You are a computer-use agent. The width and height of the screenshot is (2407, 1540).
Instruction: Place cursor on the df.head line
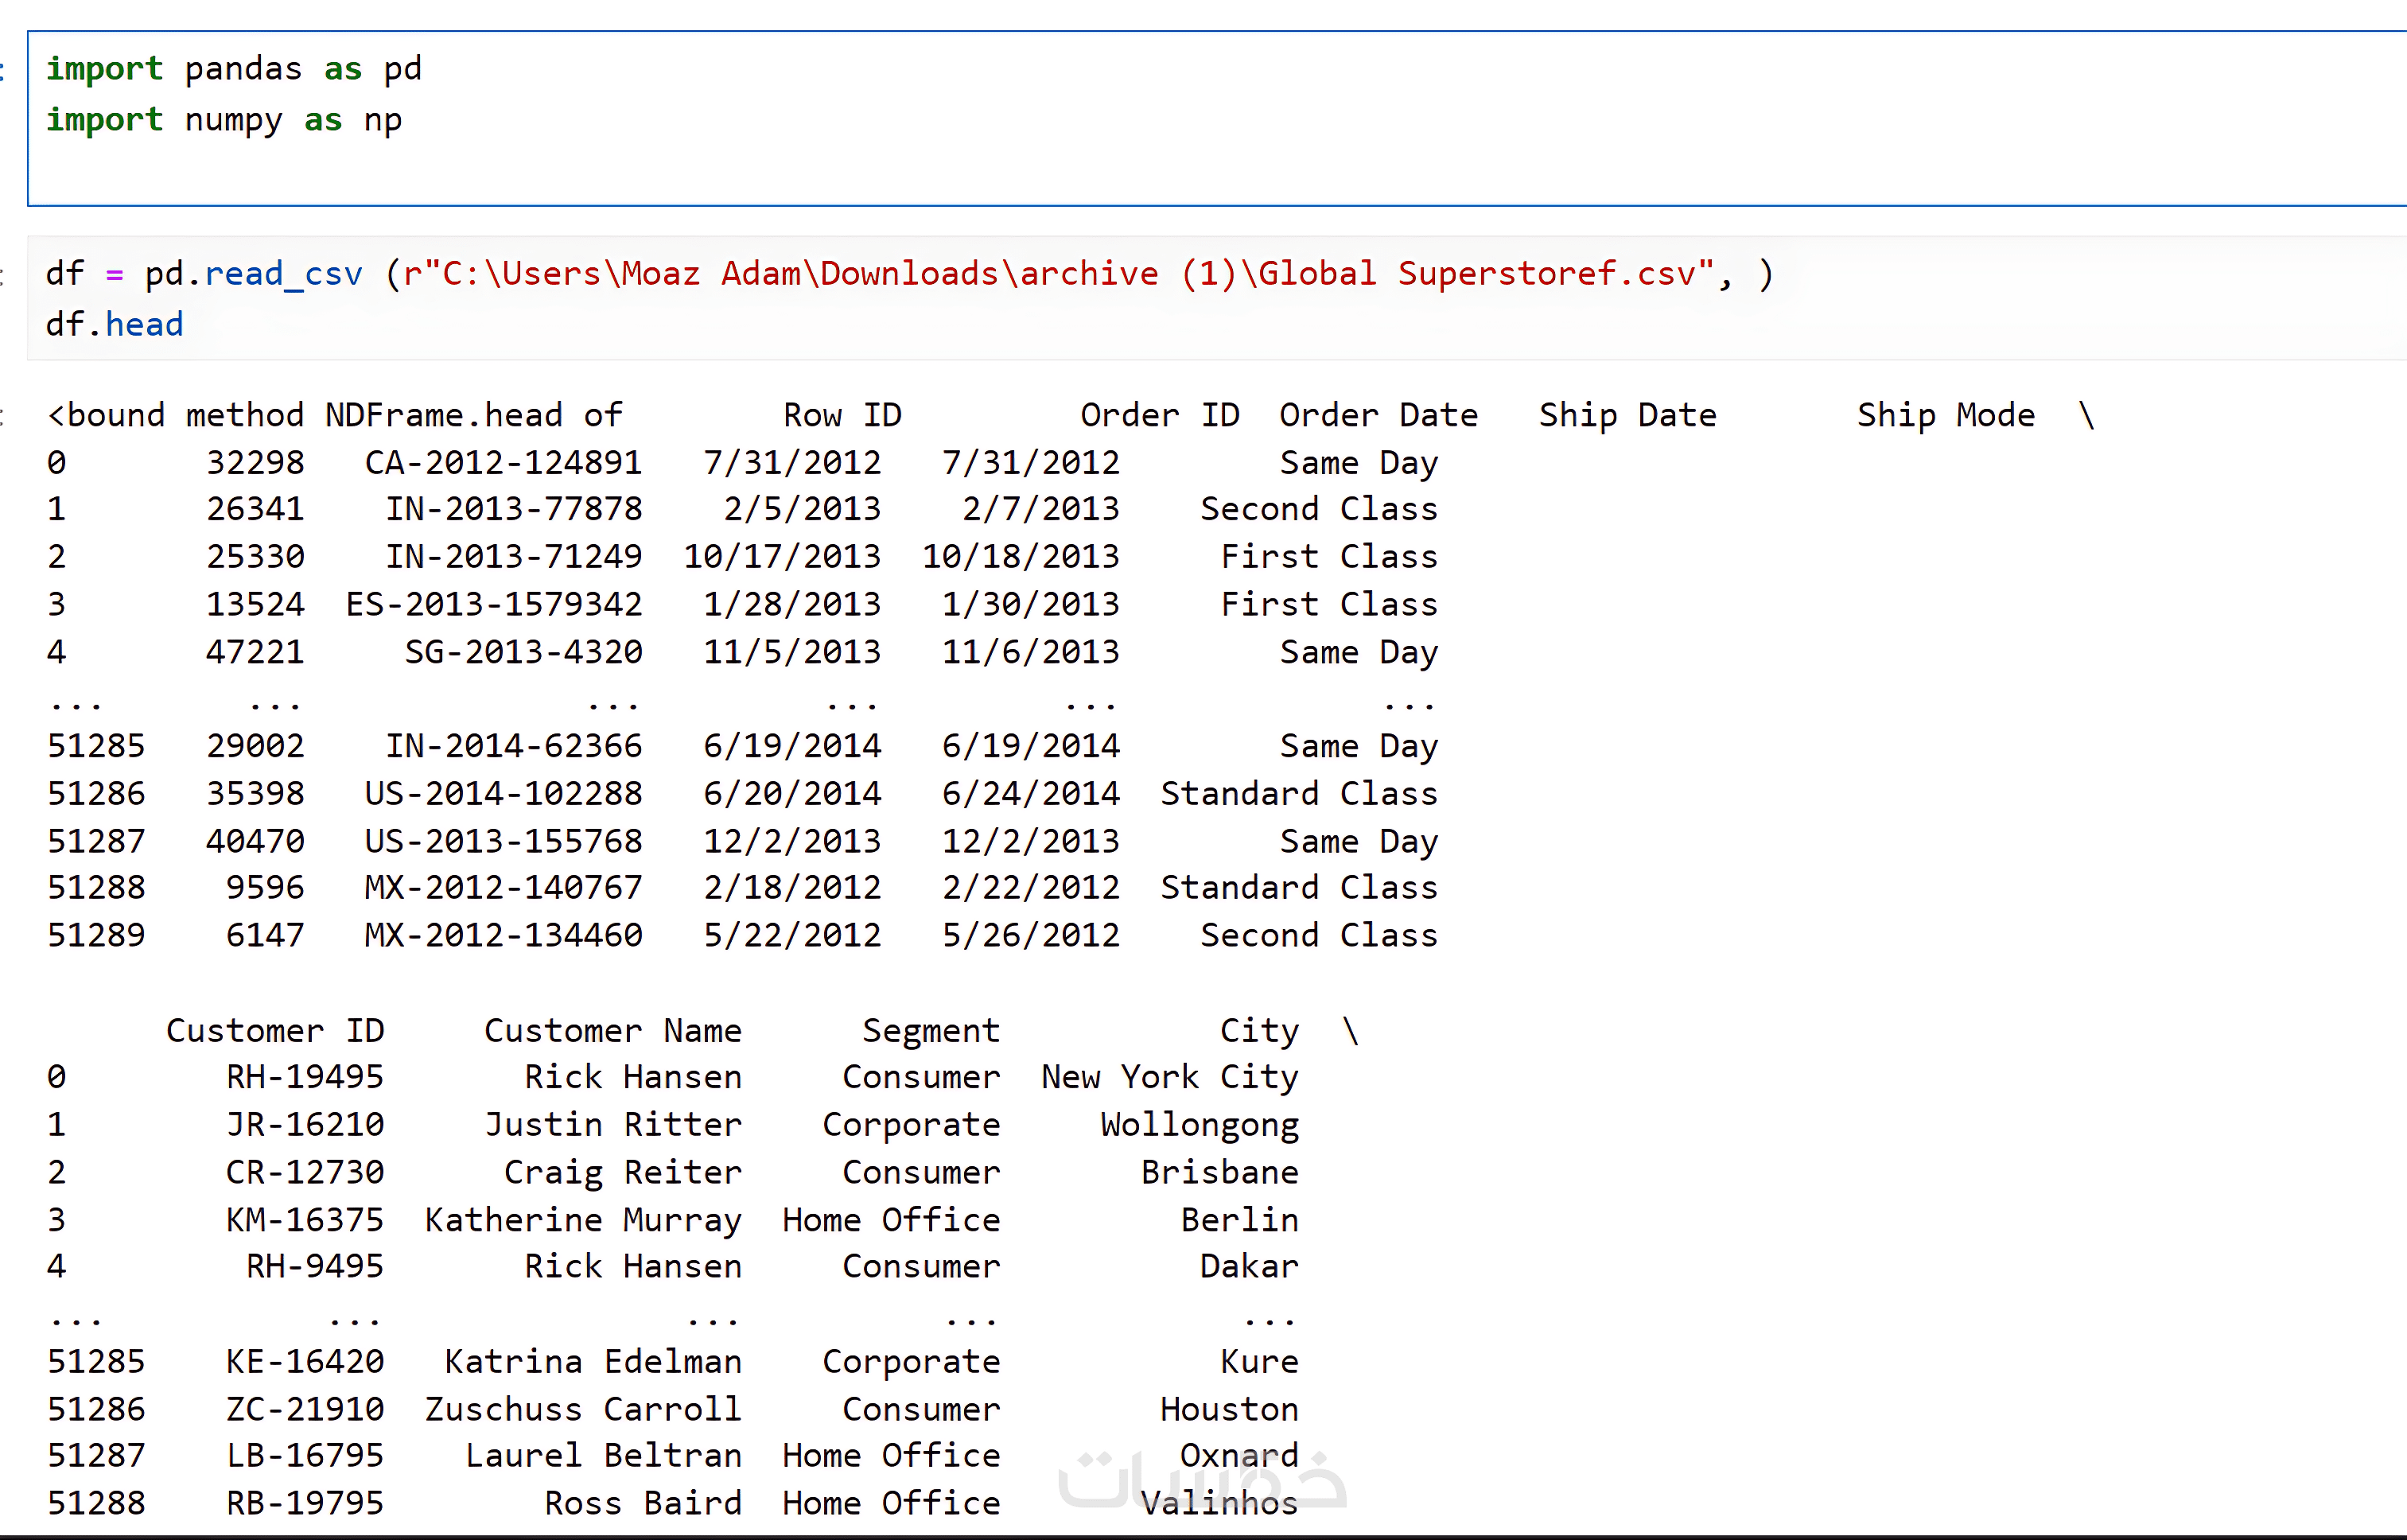(114, 325)
